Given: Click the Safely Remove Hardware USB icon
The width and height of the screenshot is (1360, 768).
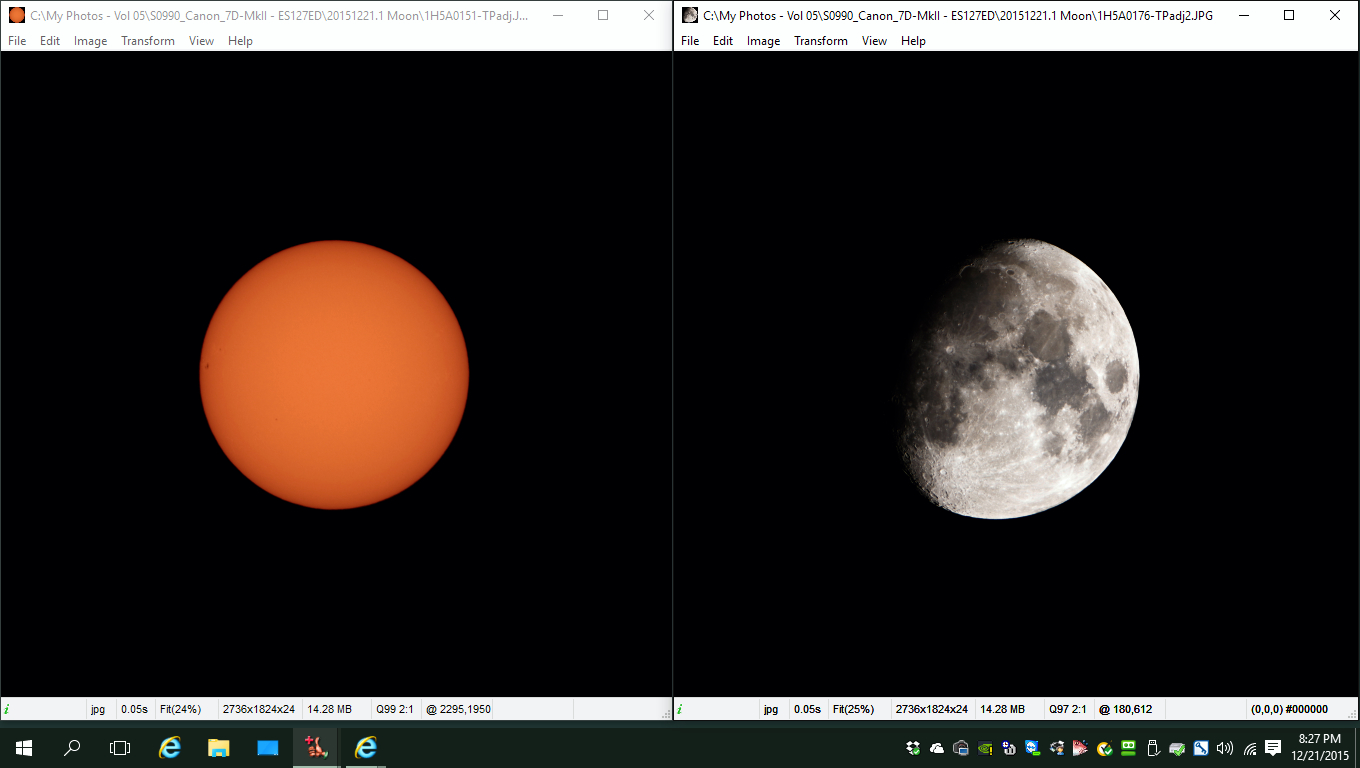Looking at the screenshot, I should (1153, 748).
